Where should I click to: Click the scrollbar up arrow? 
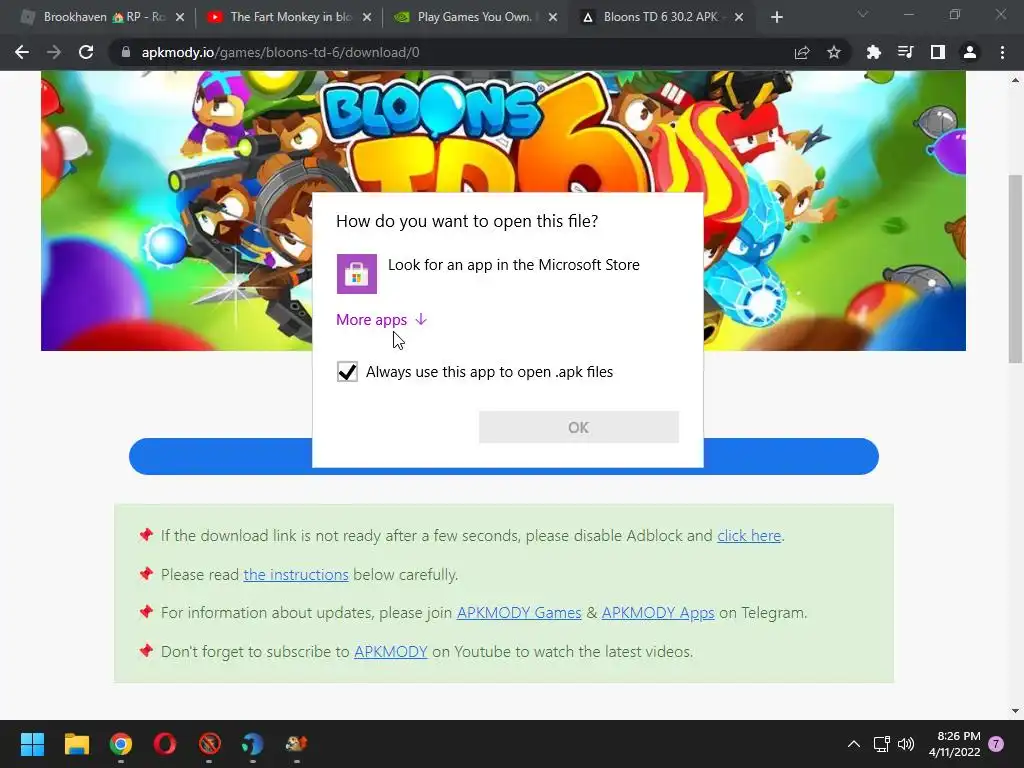coord(1015,80)
